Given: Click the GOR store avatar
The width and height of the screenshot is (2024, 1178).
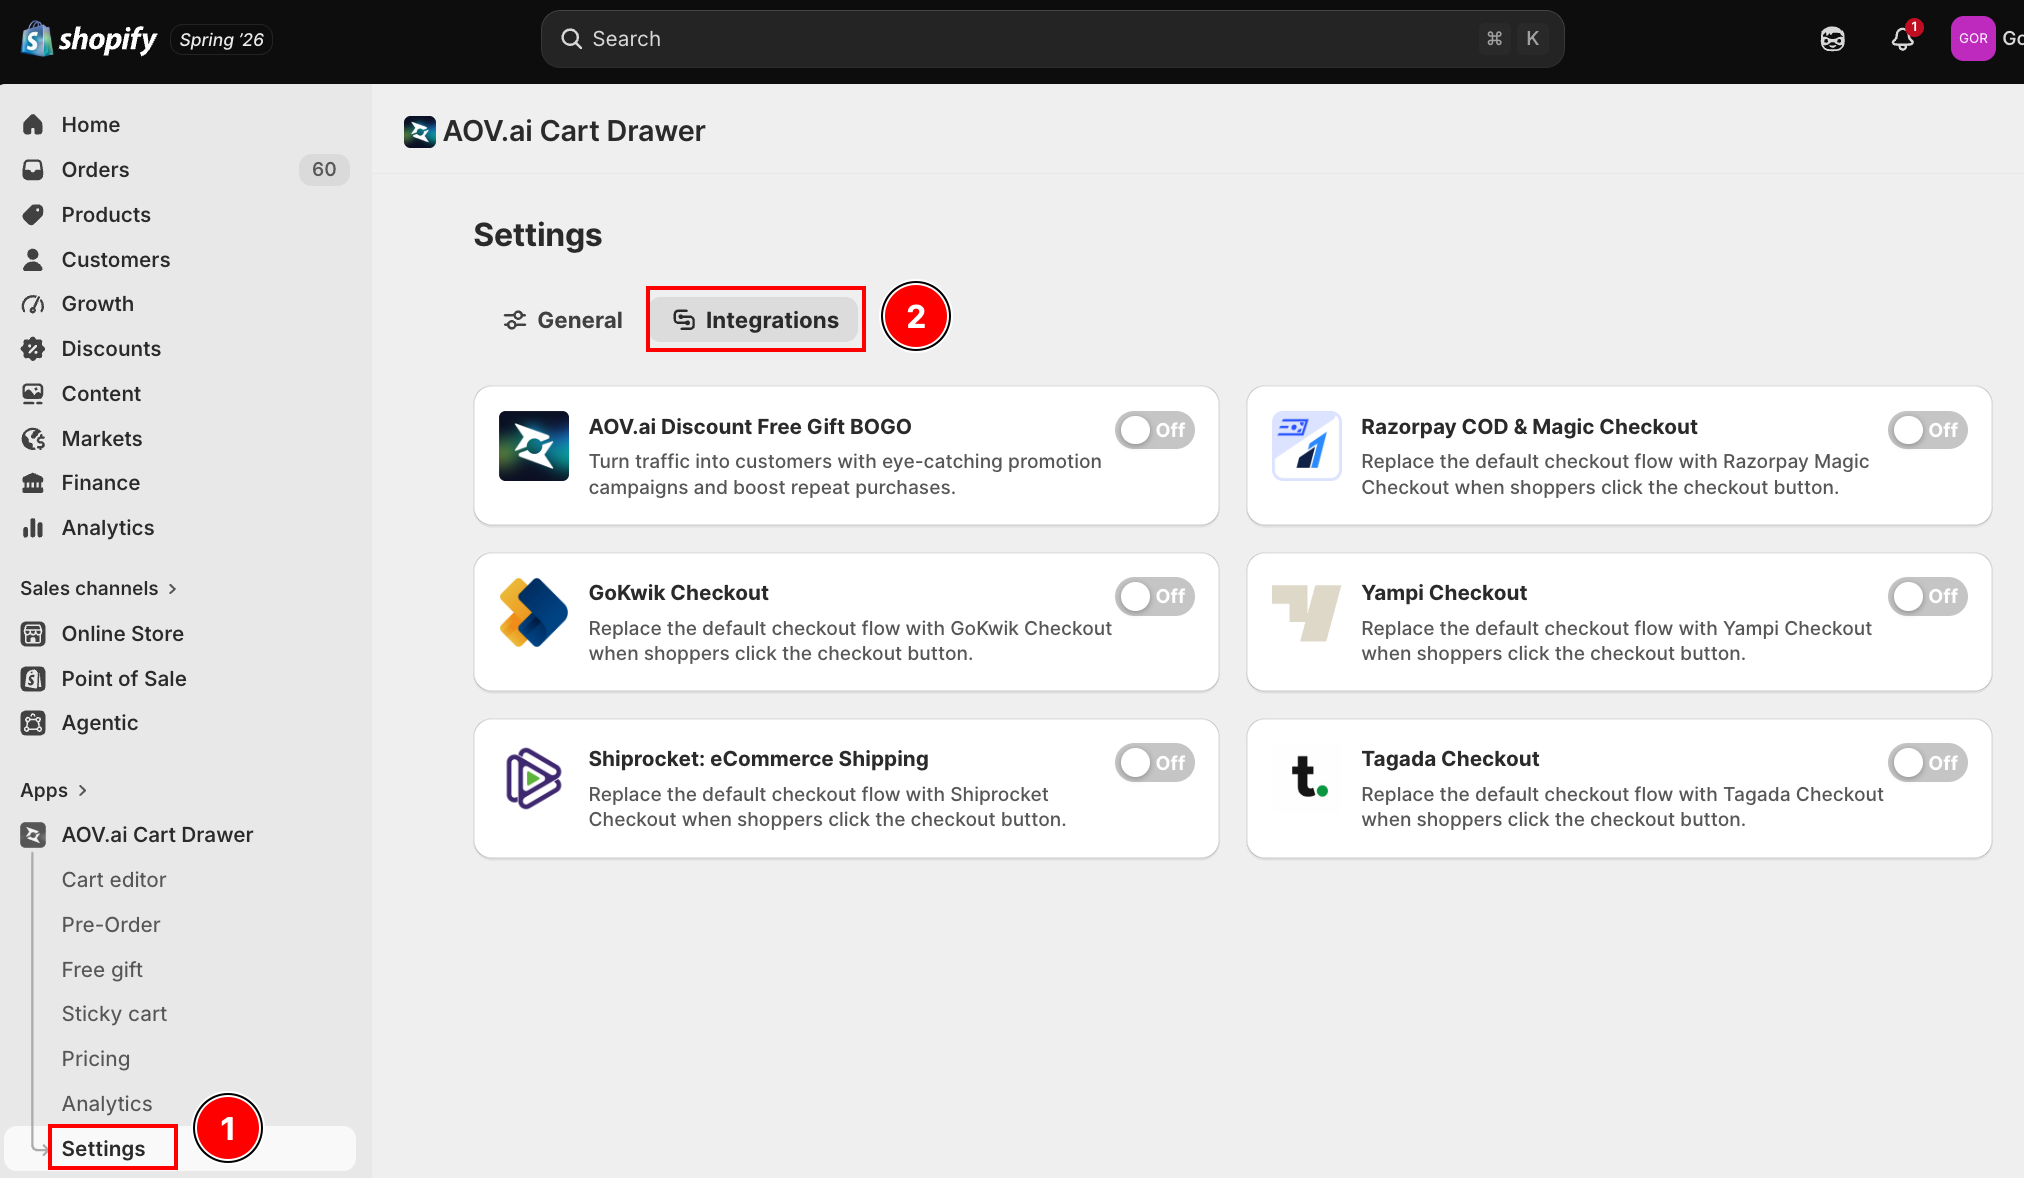Looking at the screenshot, I should pyautogui.click(x=1972, y=39).
